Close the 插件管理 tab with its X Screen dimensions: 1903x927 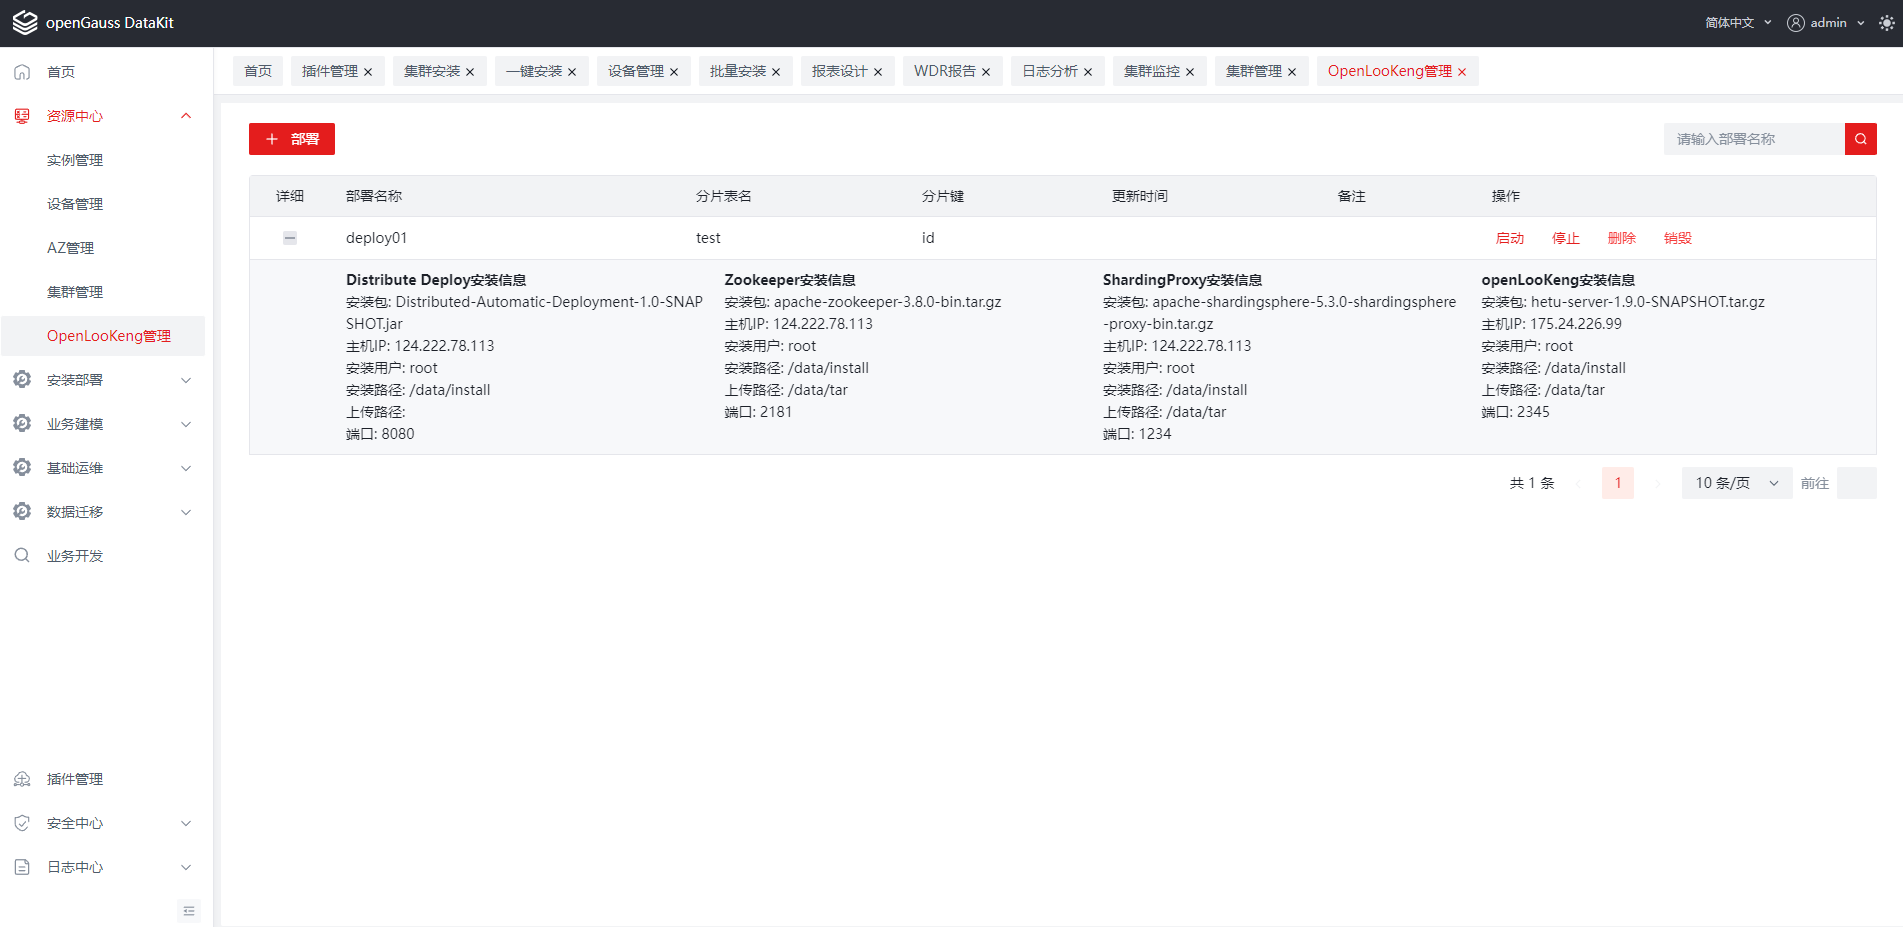(x=368, y=72)
